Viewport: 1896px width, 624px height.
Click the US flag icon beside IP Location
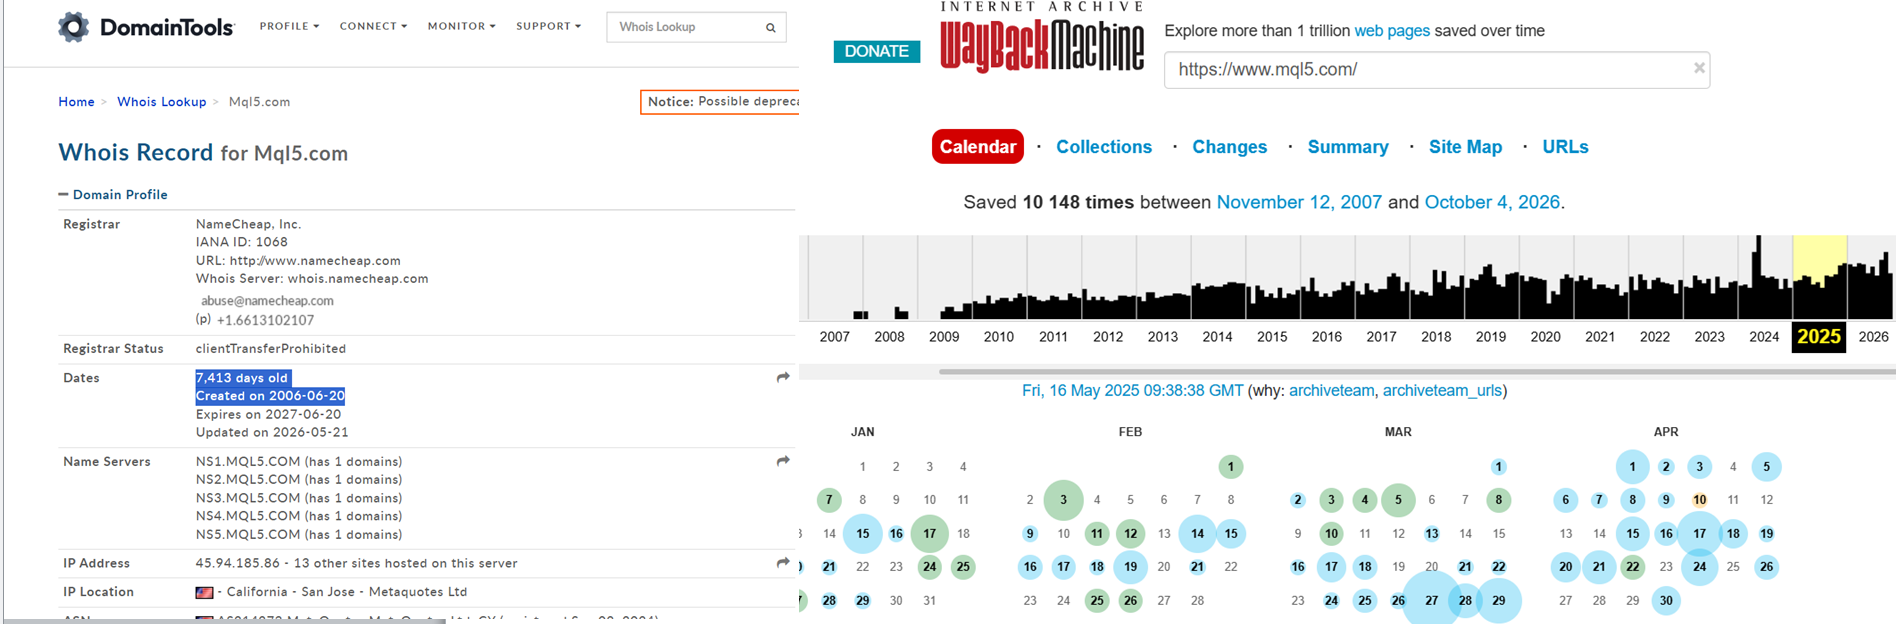click(x=205, y=592)
